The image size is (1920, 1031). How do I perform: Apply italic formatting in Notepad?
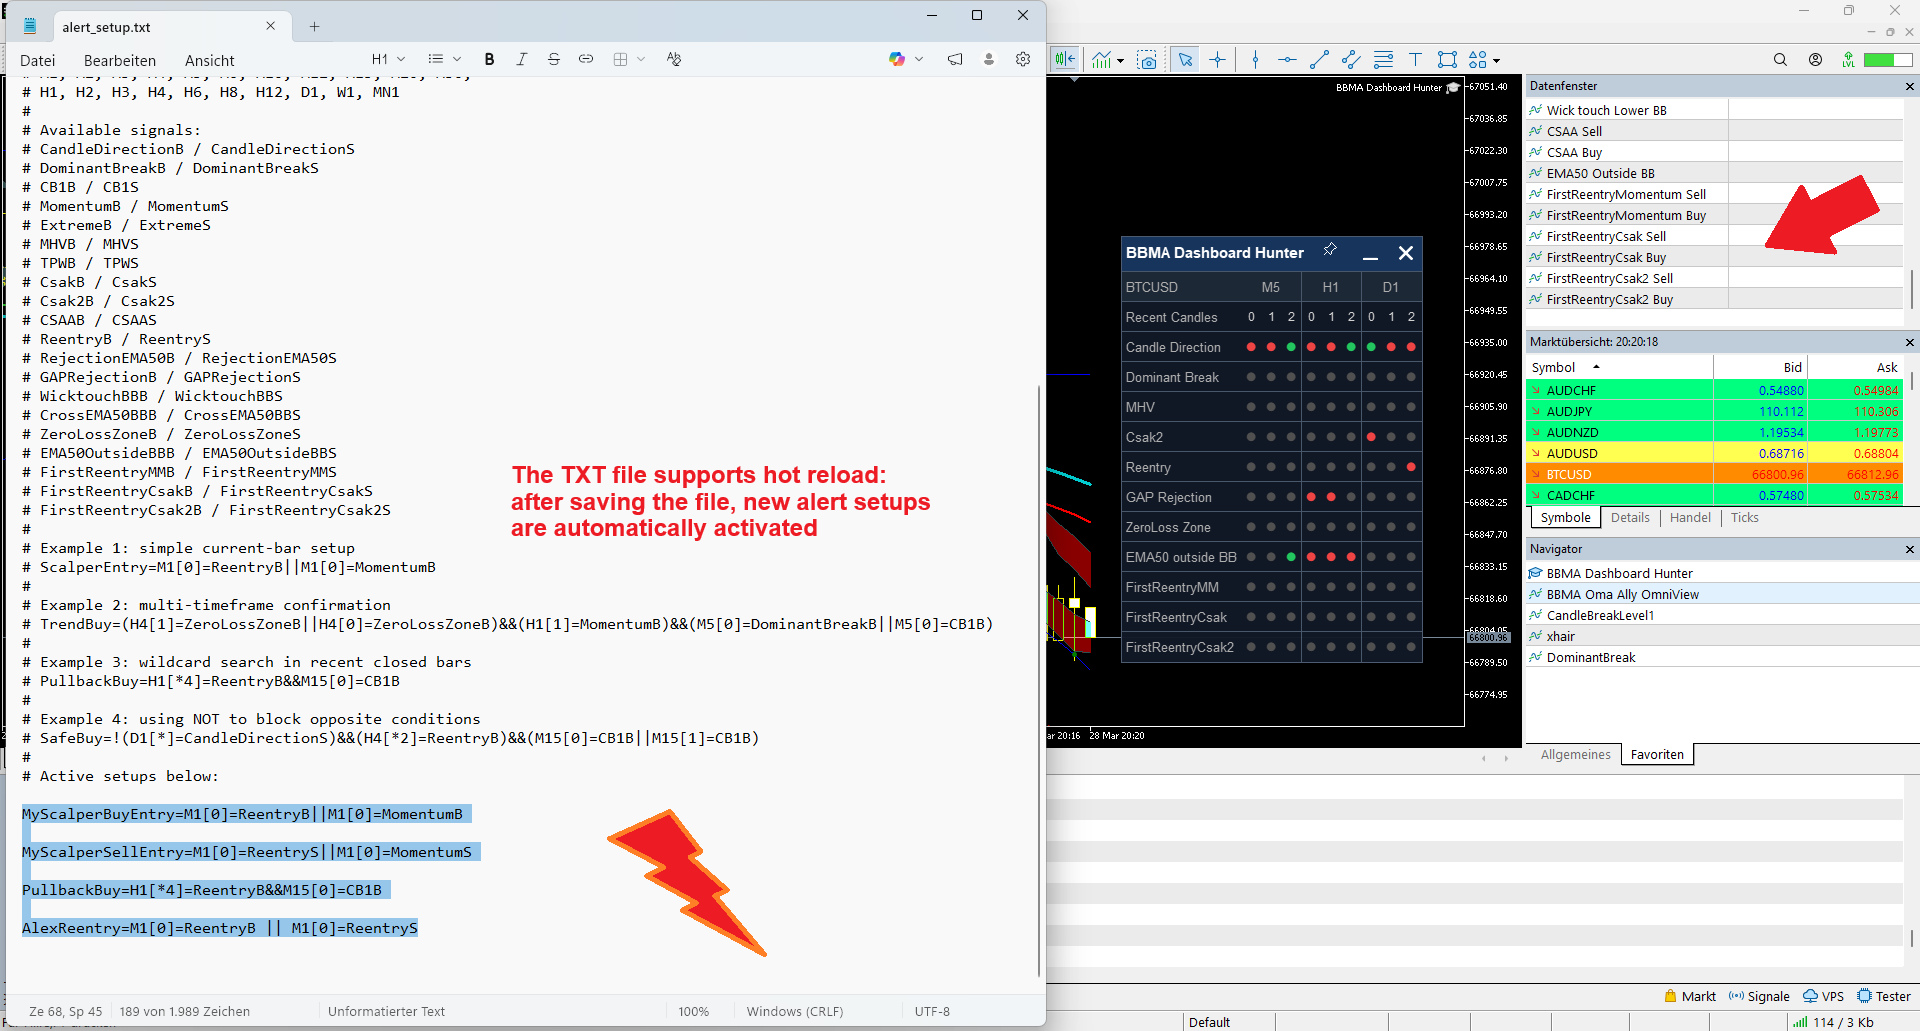521,59
